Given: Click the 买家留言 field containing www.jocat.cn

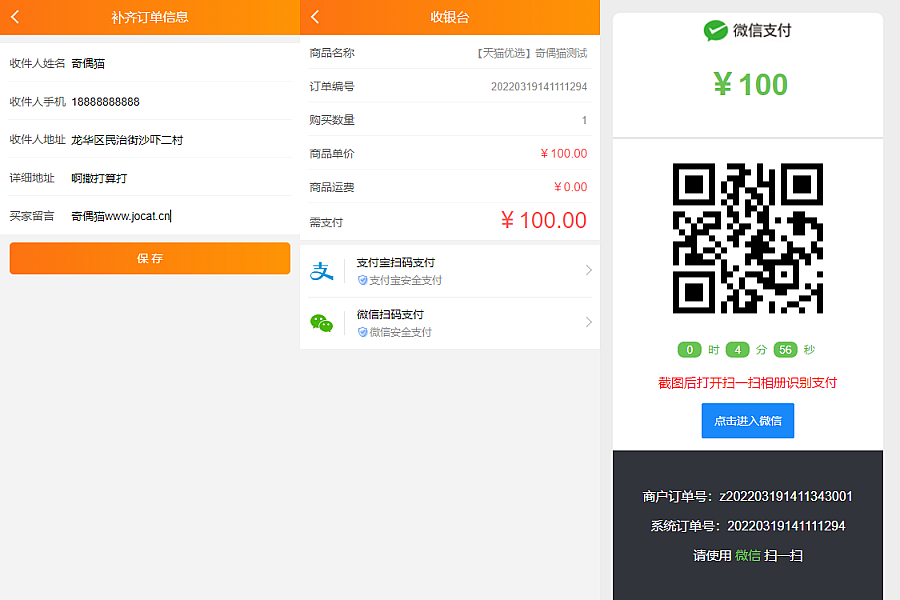Looking at the screenshot, I should coord(180,216).
